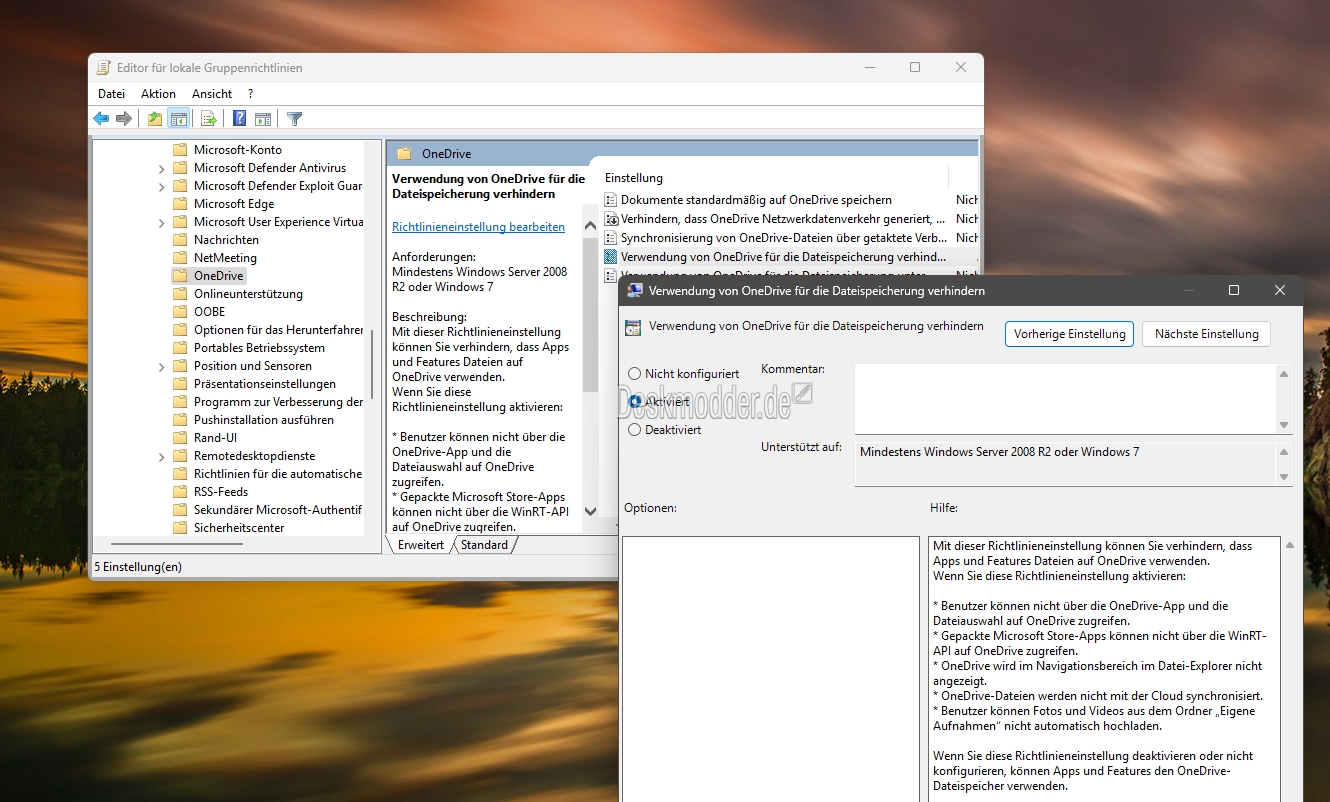Select Portables Betriebssystem tree item
Viewport: 1330px width, 802px height.
(259, 348)
